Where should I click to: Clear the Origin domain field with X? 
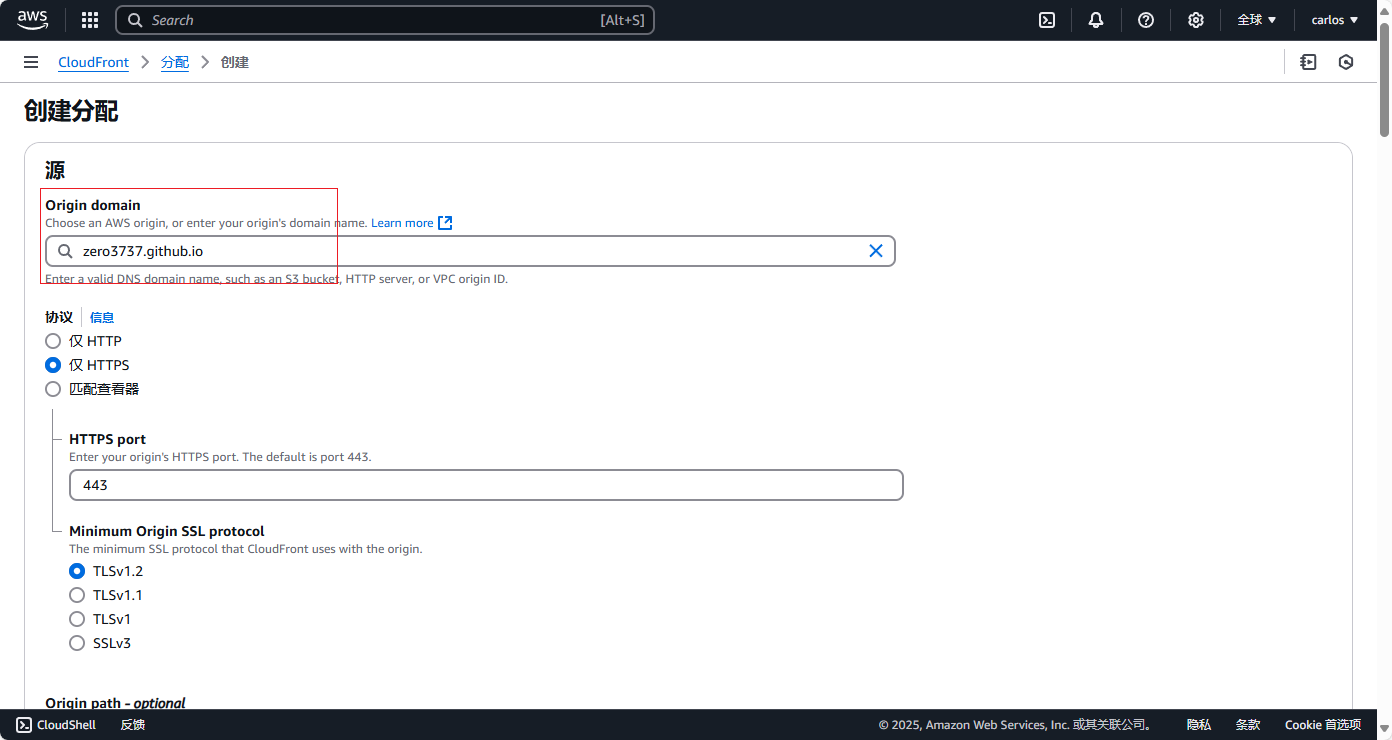pyautogui.click(x=876, y=251)
